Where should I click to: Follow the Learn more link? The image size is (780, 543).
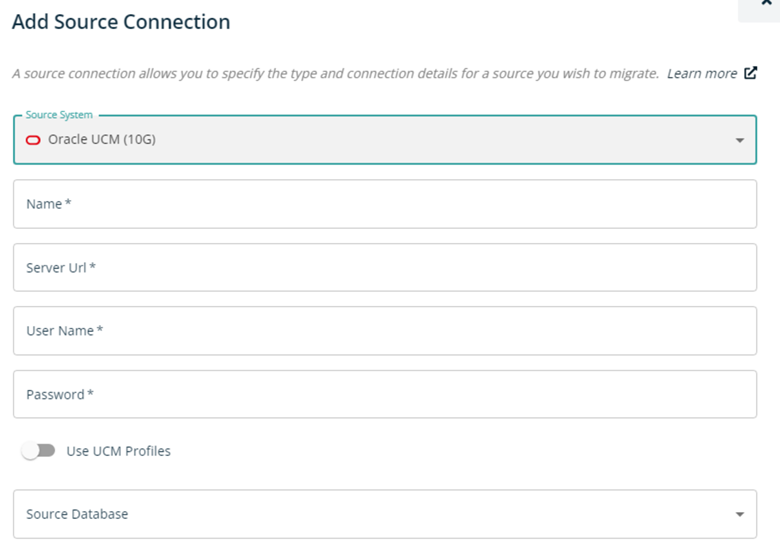(x=702, y=74)
